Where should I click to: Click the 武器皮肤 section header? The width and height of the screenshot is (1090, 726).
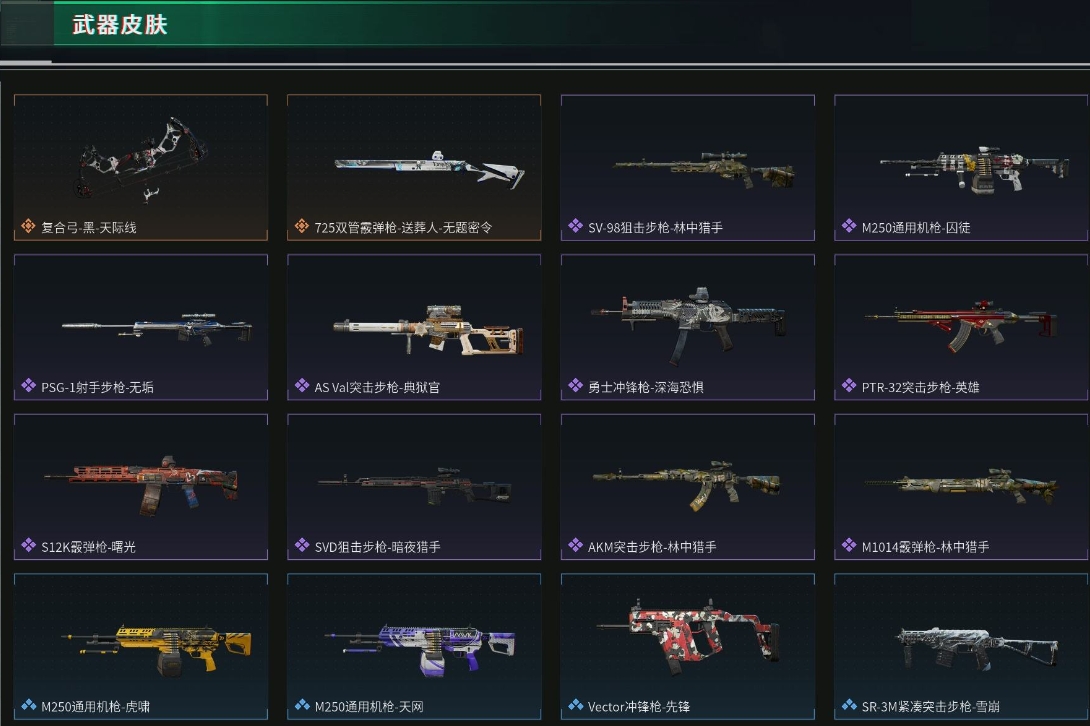[x=120, y=24]
